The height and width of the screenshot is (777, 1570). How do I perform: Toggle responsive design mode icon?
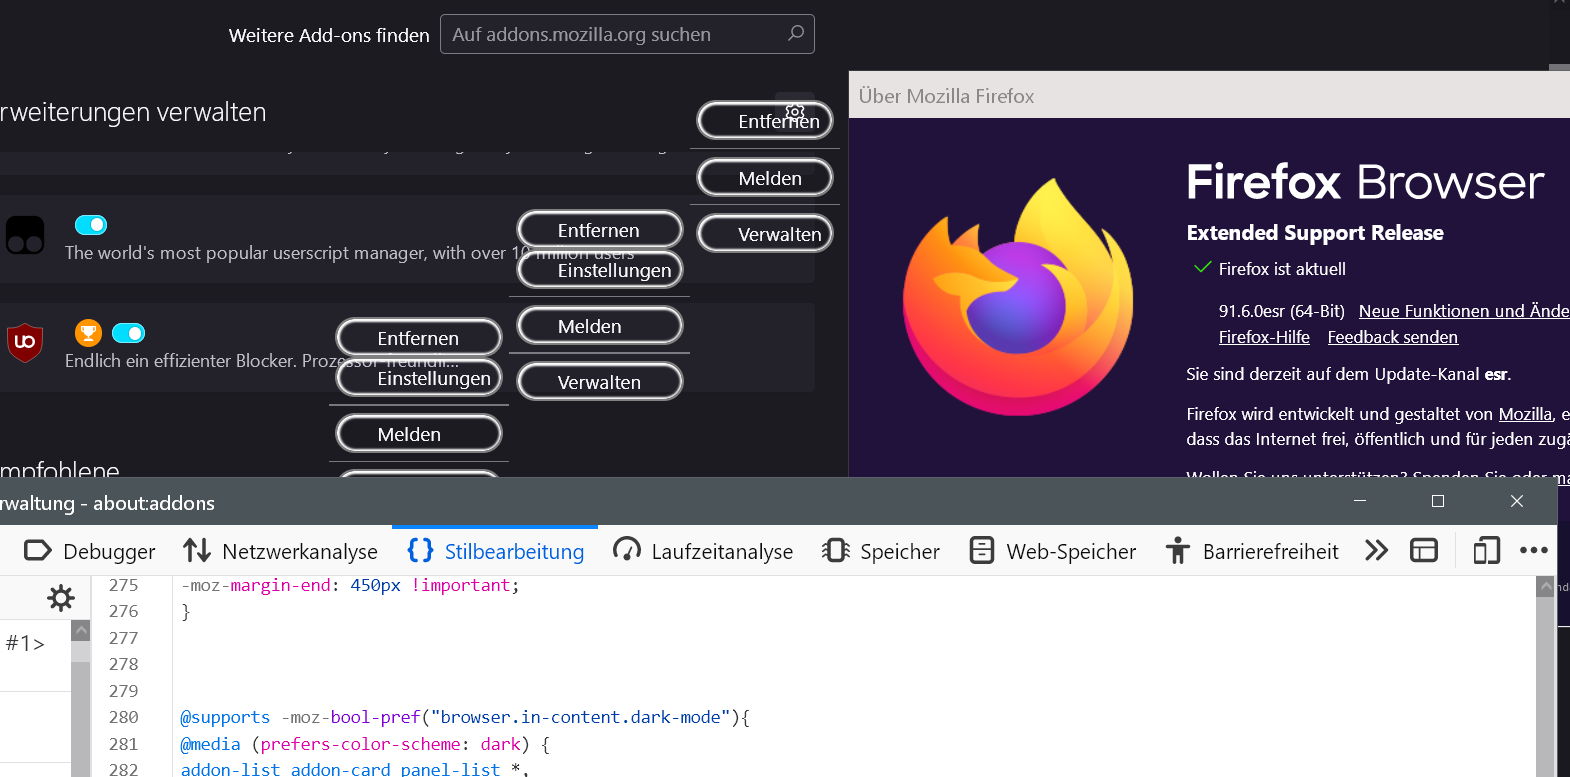[1487, 551]
